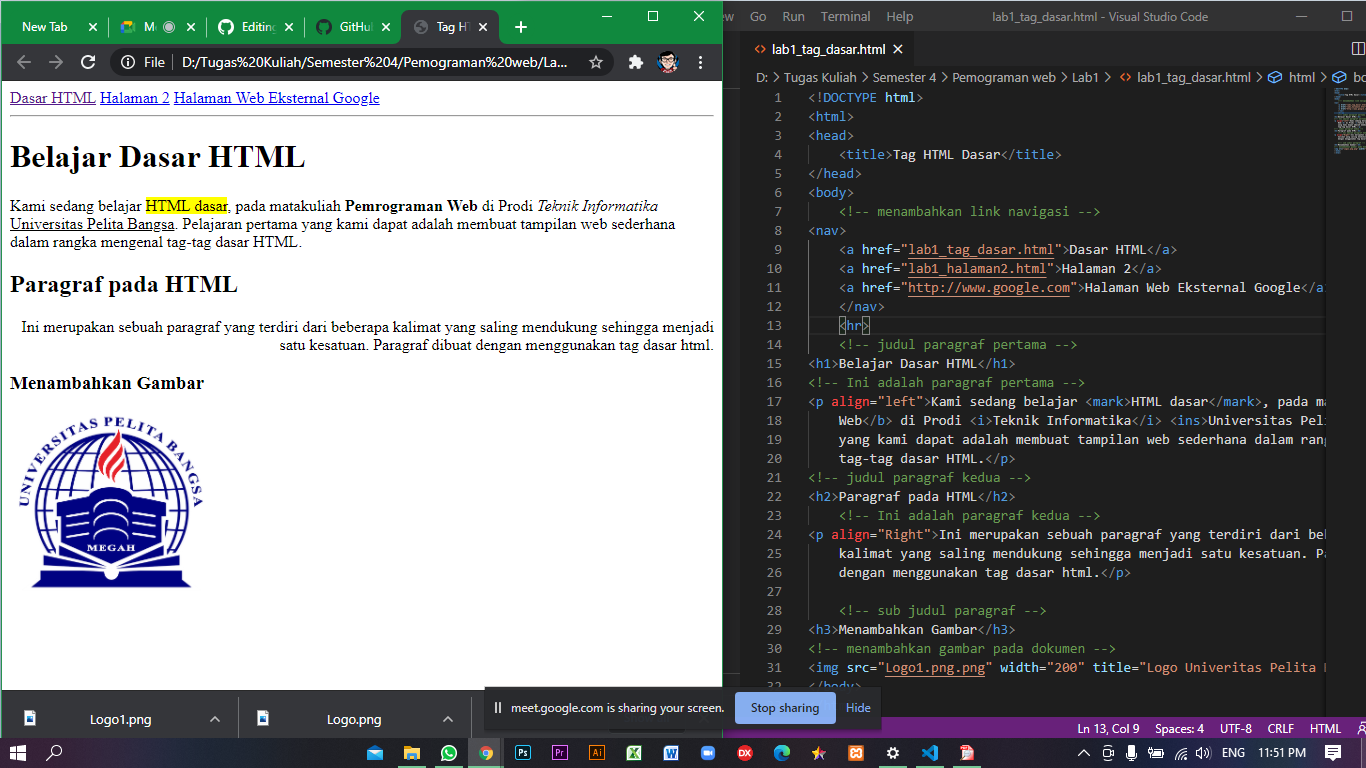Expand Logo.png download options chevron
Screen dimensions: 1366x768
click(x=448, y=719)
